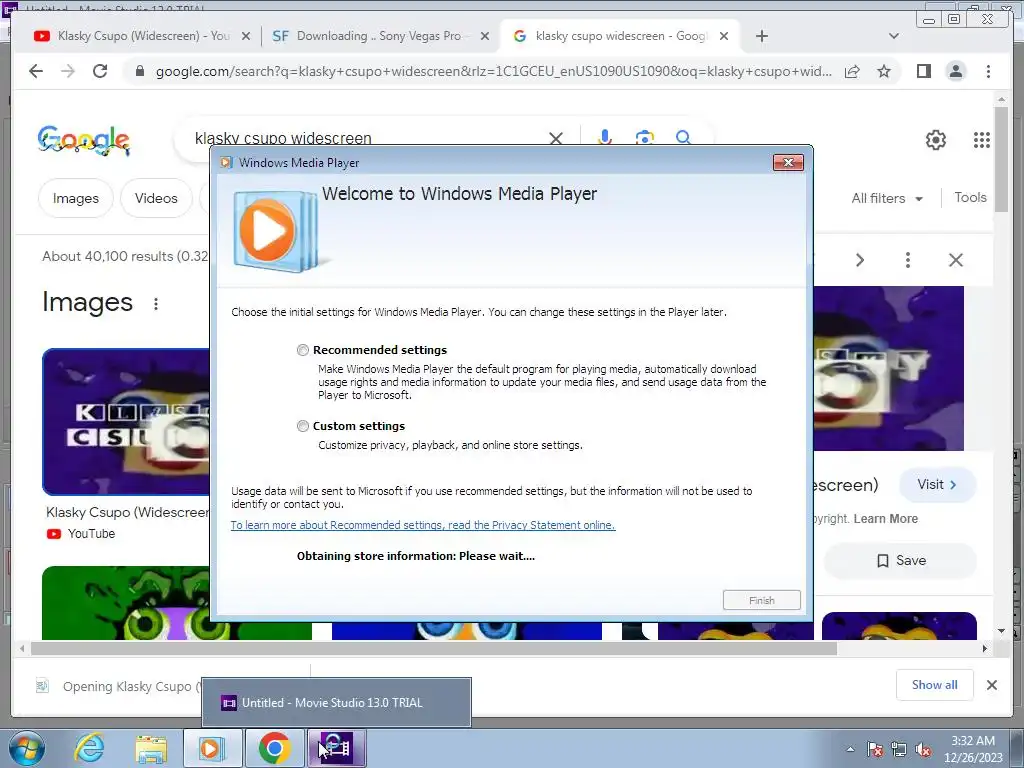The width and height of the screenshot is (1024, 768).
Task: Click the vertical page scrollbar
Action: (1001, 160)
